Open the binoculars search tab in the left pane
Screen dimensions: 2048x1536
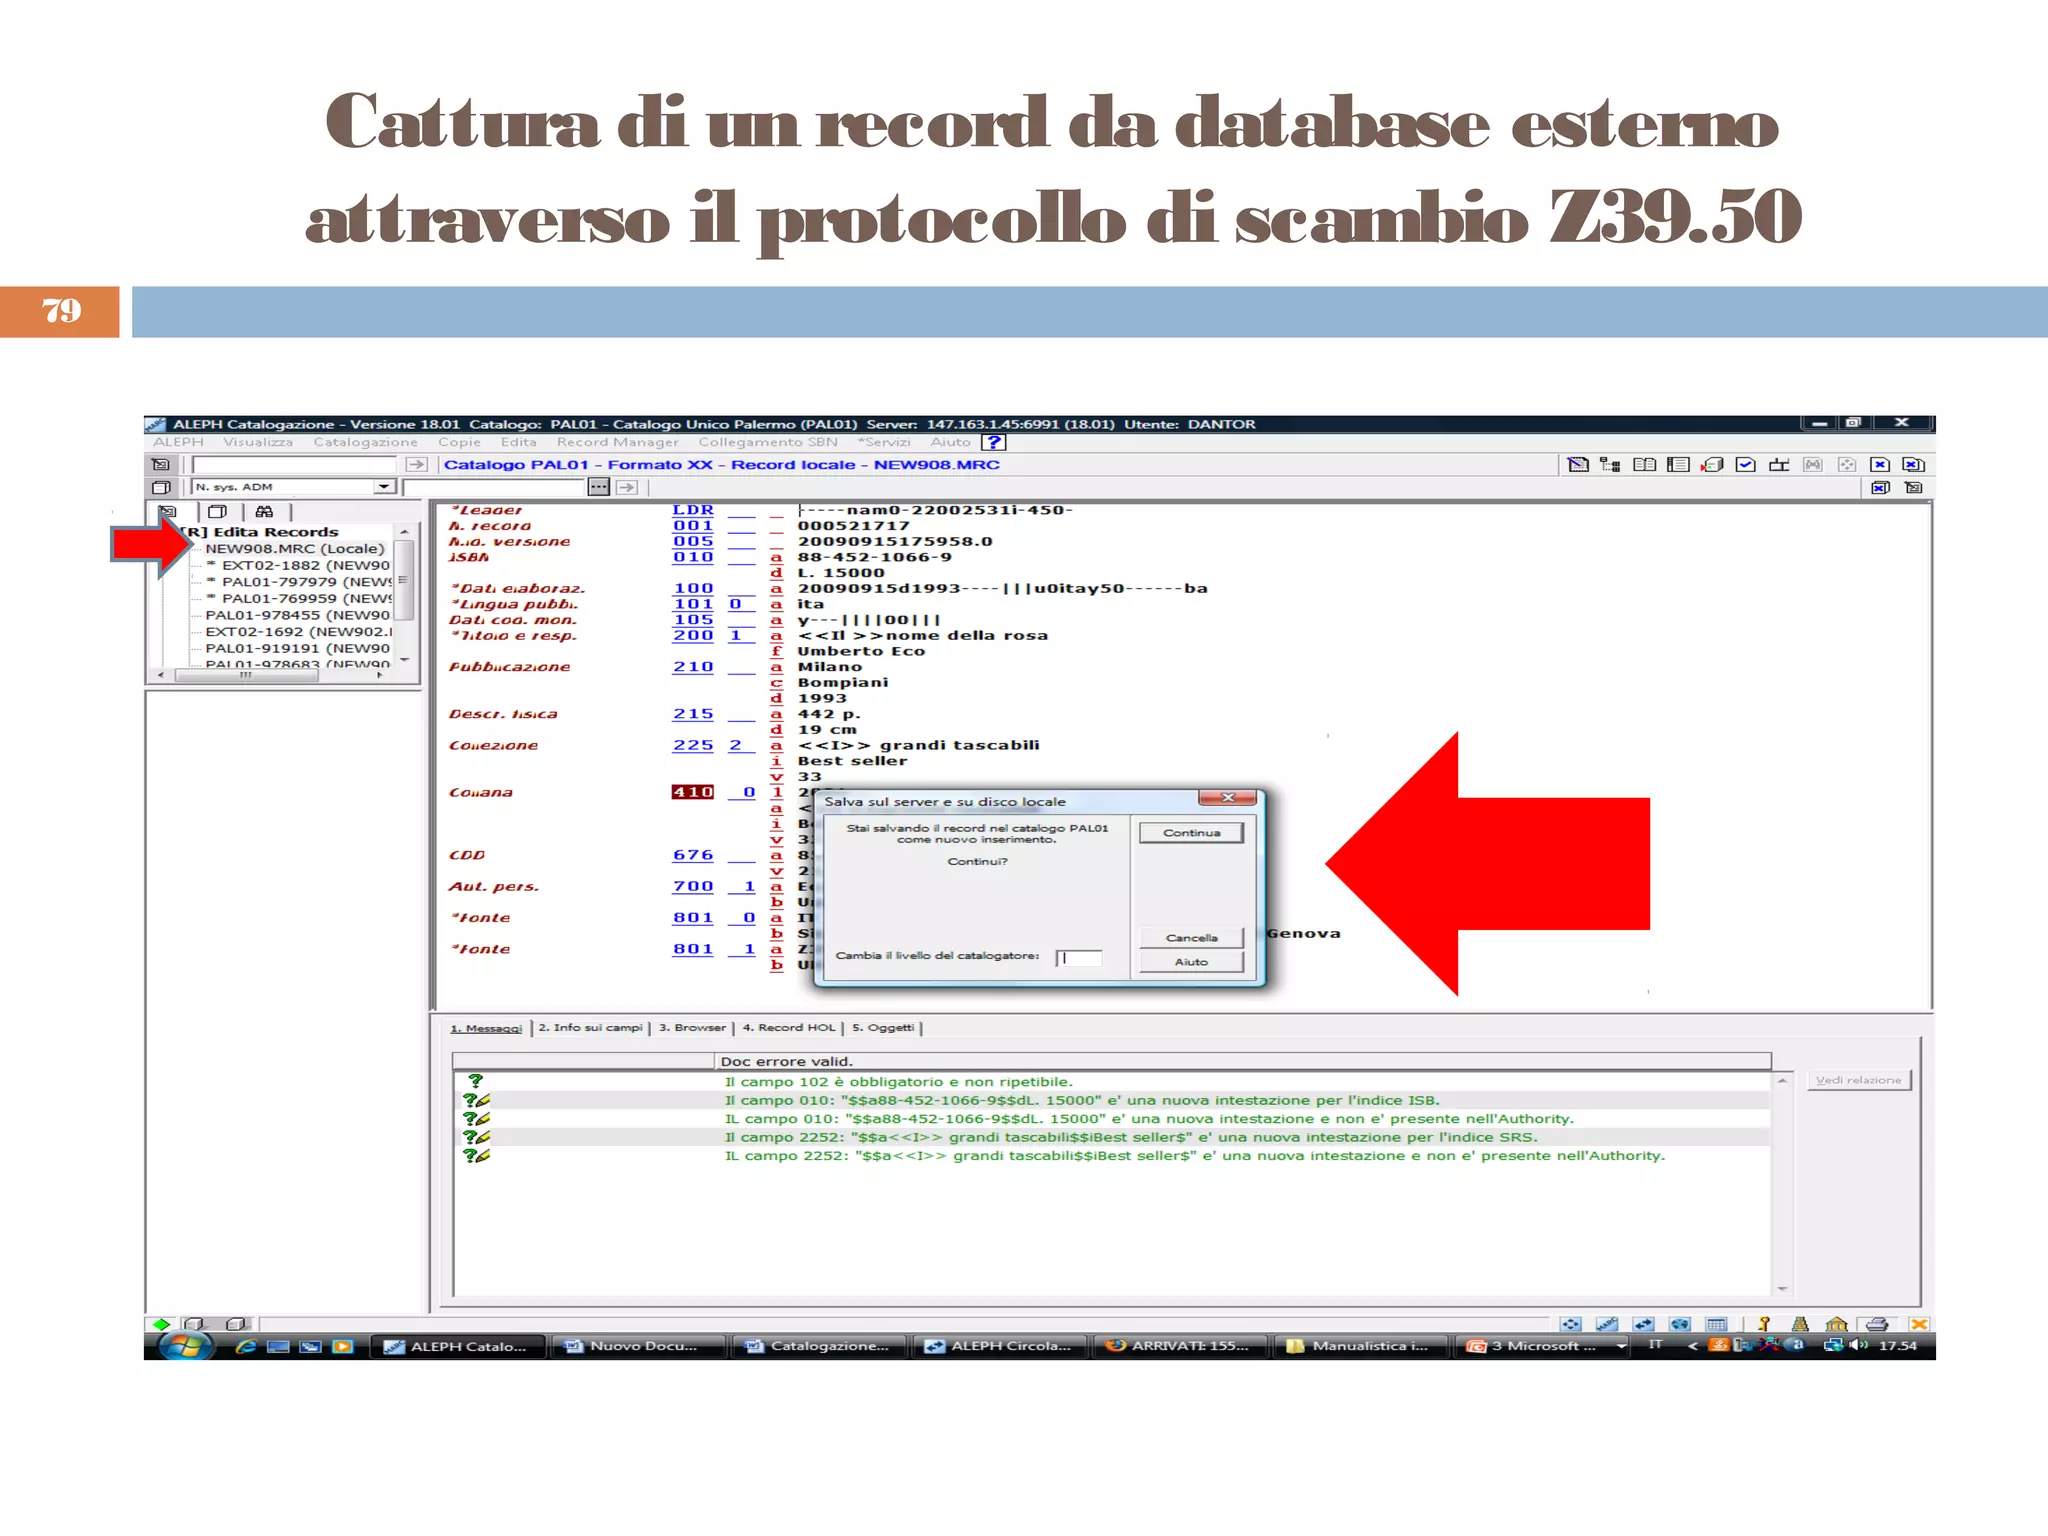[x=264, y=511]
